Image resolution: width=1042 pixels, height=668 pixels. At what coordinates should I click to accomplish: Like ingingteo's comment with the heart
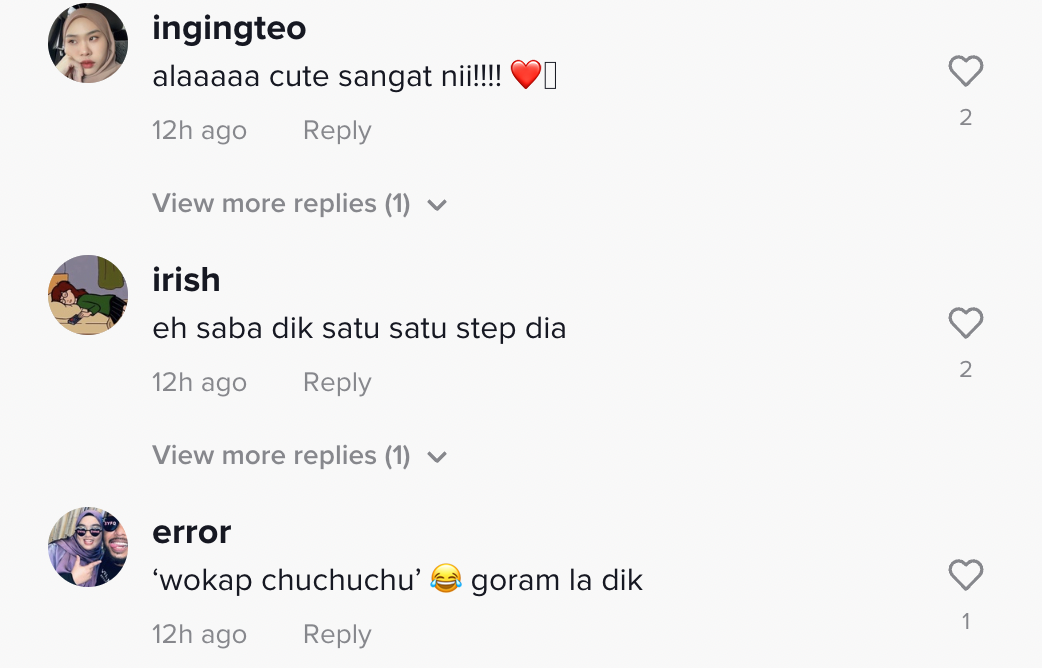point(965,71)
